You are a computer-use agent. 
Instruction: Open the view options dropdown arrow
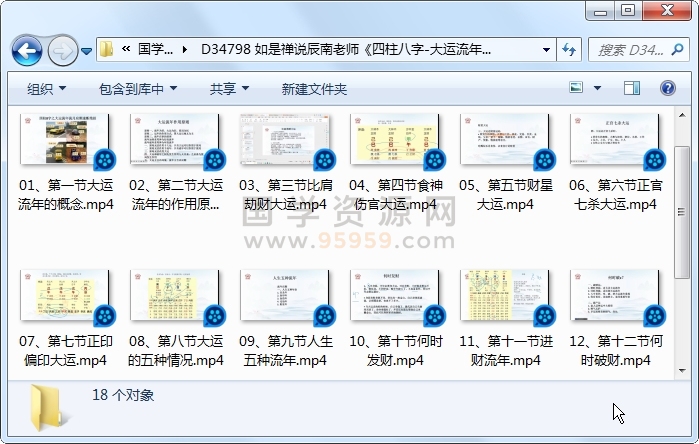pyautogui.click(x=597, y=88)
